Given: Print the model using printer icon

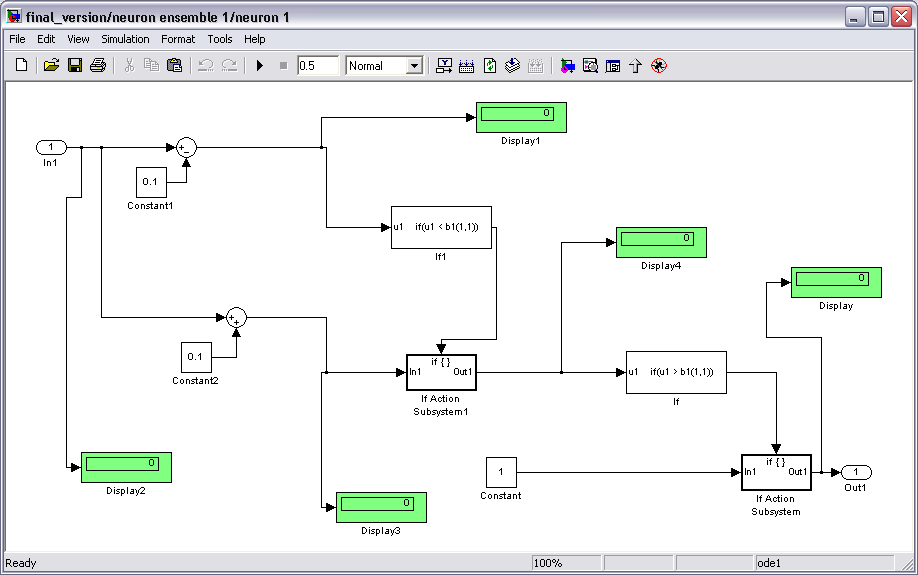Looking at the screenshot, I should [98, 66].
